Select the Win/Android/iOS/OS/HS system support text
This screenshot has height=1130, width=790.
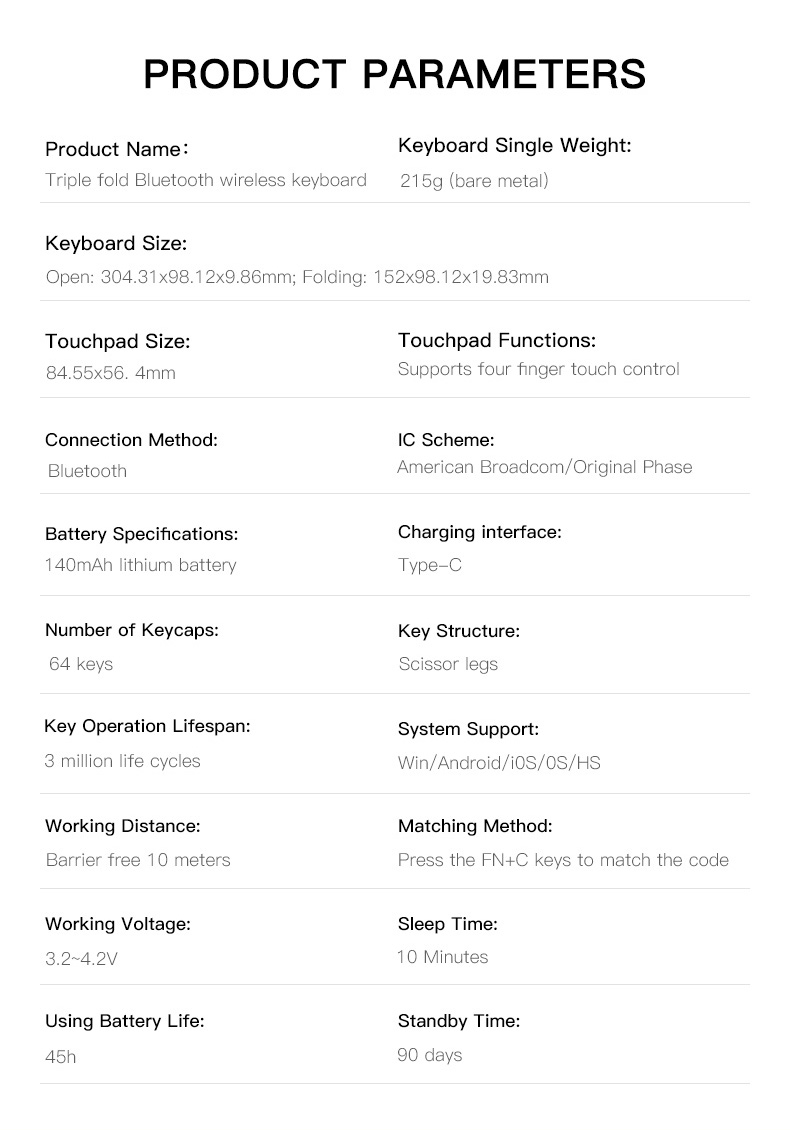498,763
